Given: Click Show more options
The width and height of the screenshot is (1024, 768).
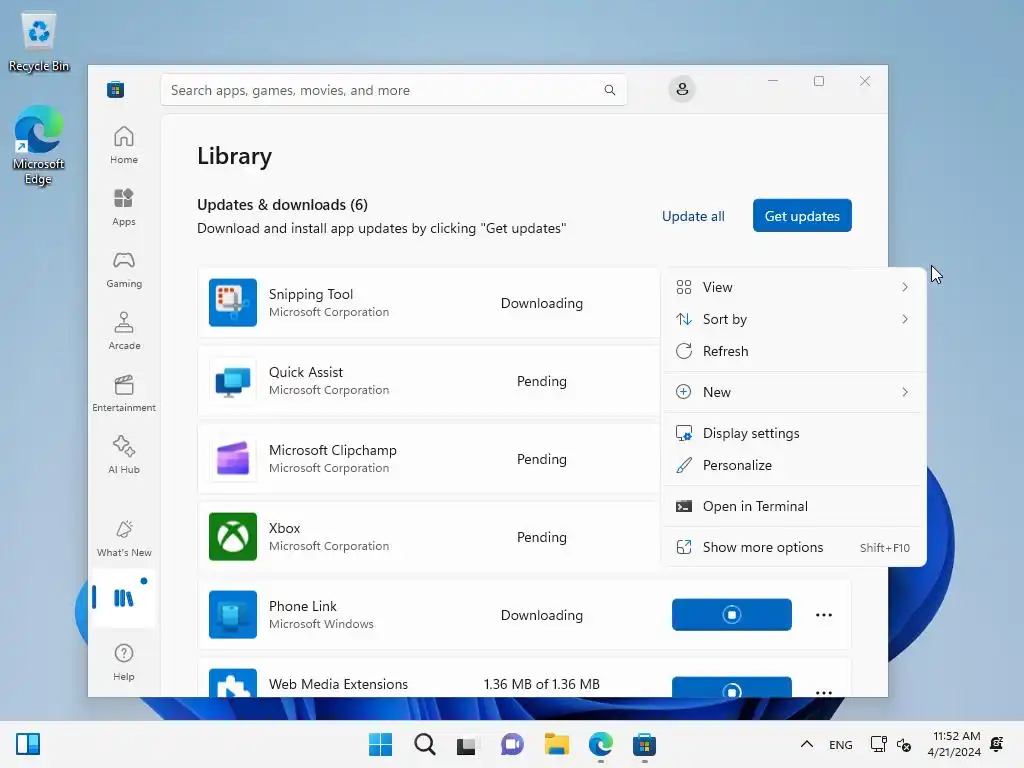Looking at the screenshot, I should (793, 547).
